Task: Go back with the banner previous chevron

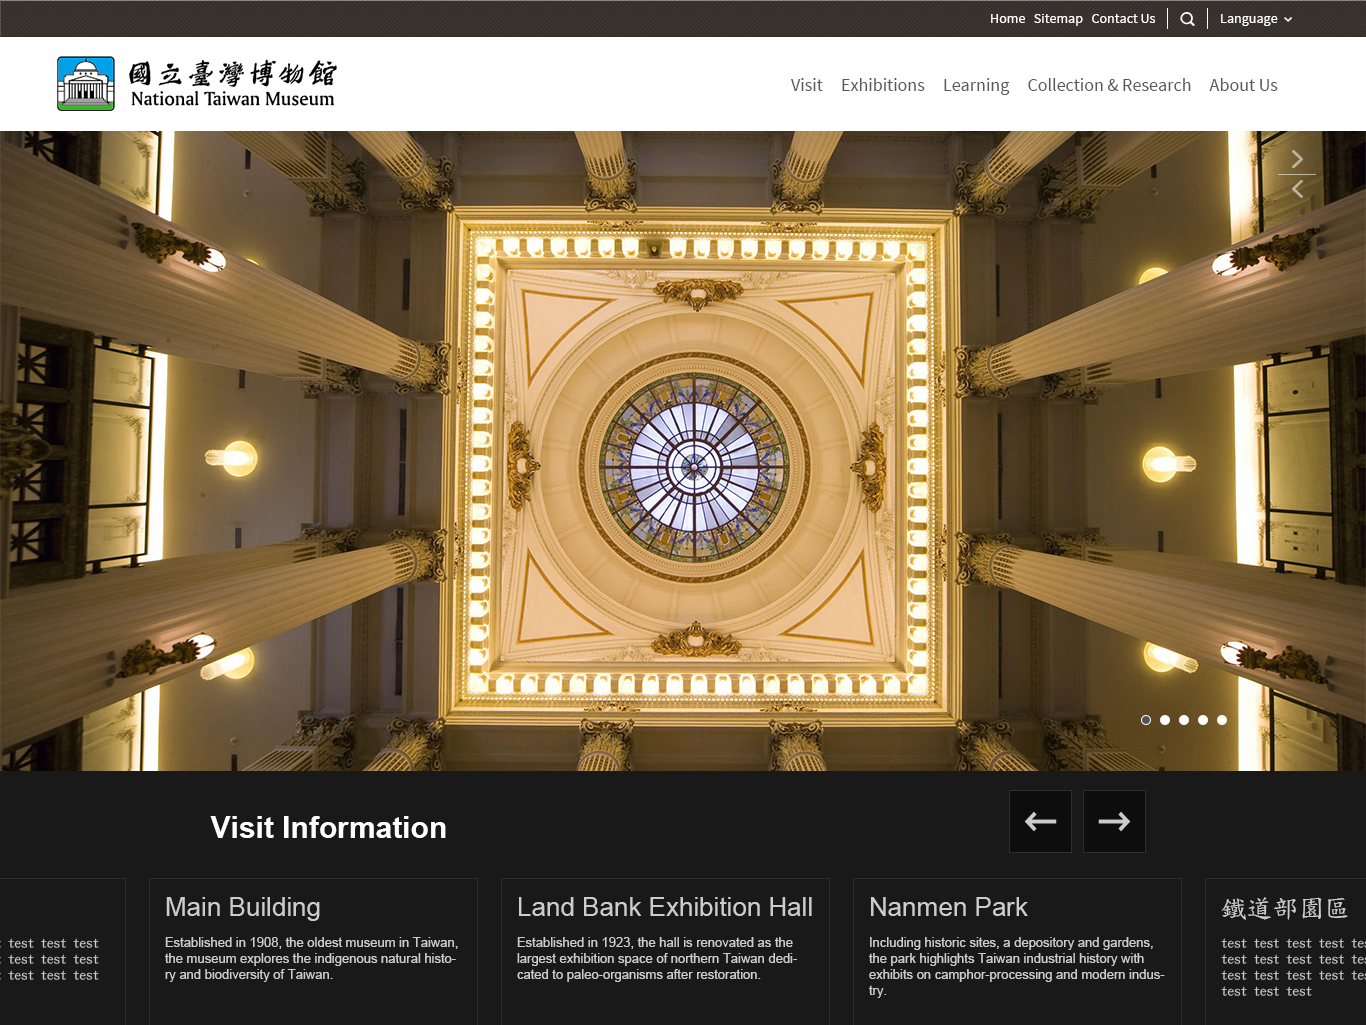Action: click(1297, 189)
